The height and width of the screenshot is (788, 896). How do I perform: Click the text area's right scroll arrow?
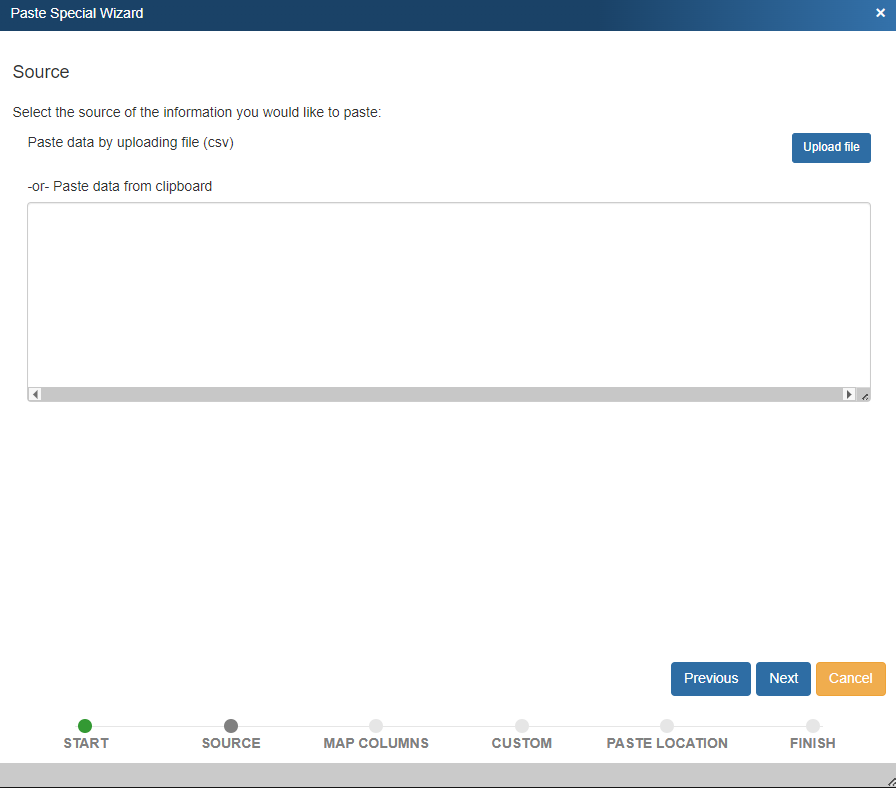[849, 395]
